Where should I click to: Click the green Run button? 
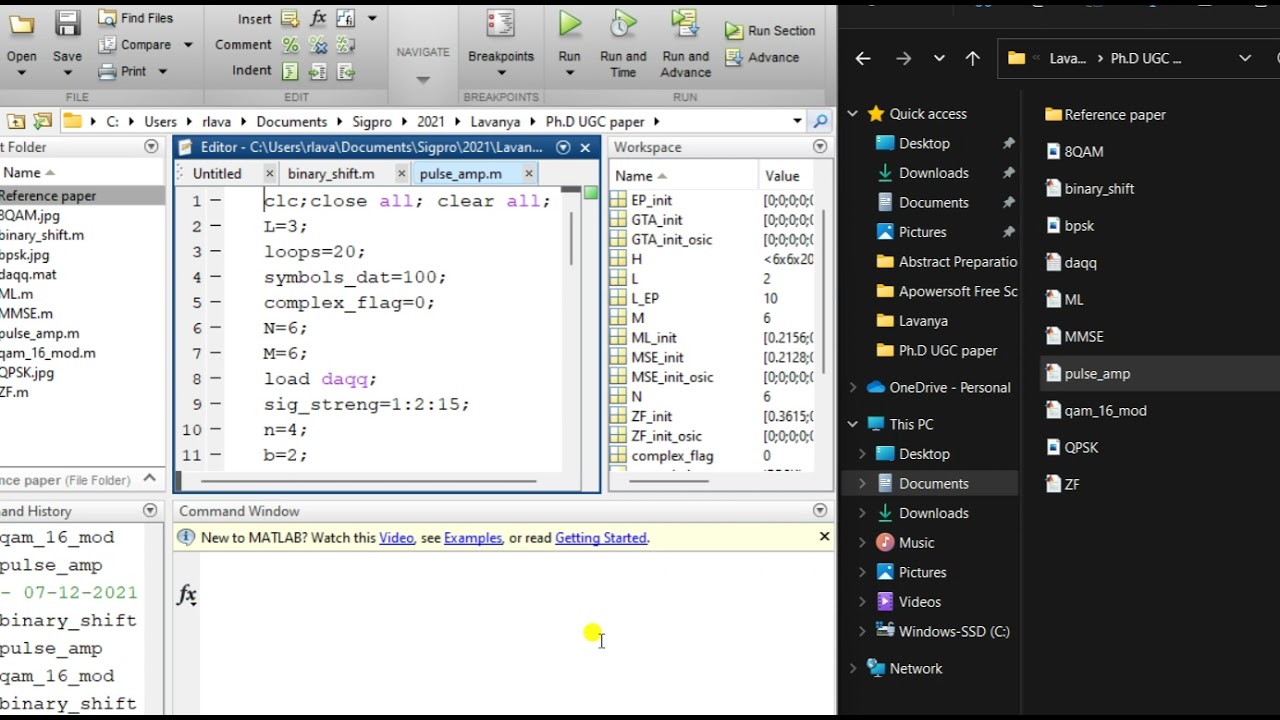[569, 24]
